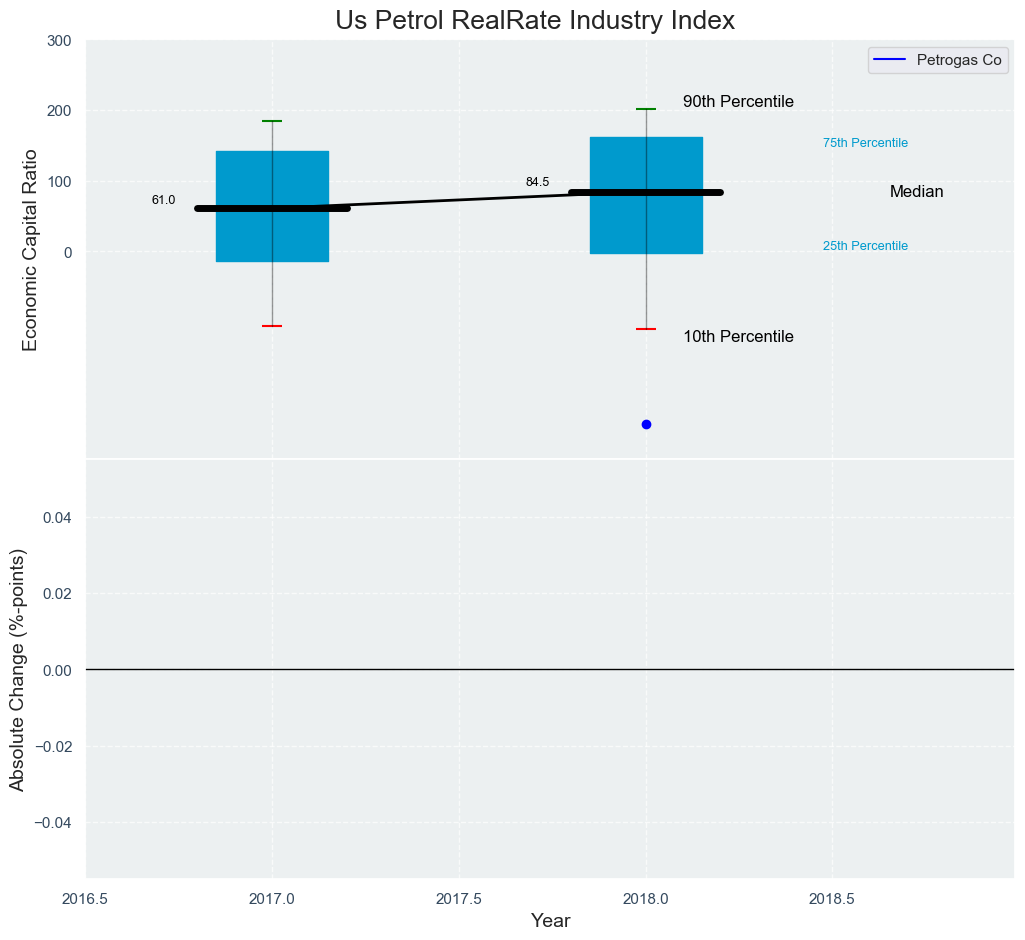Click the 300 y-axis tick label

(x=59, y=41)
